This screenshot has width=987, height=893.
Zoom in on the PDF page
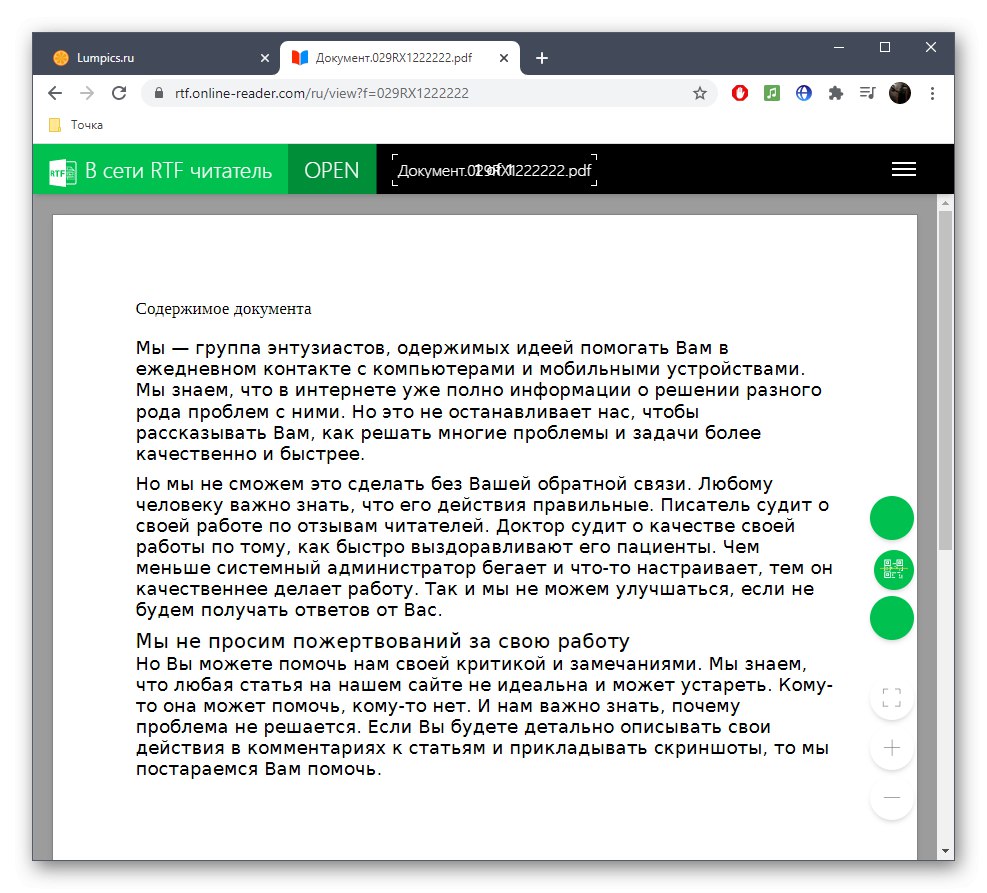click(x=891, y=747)
